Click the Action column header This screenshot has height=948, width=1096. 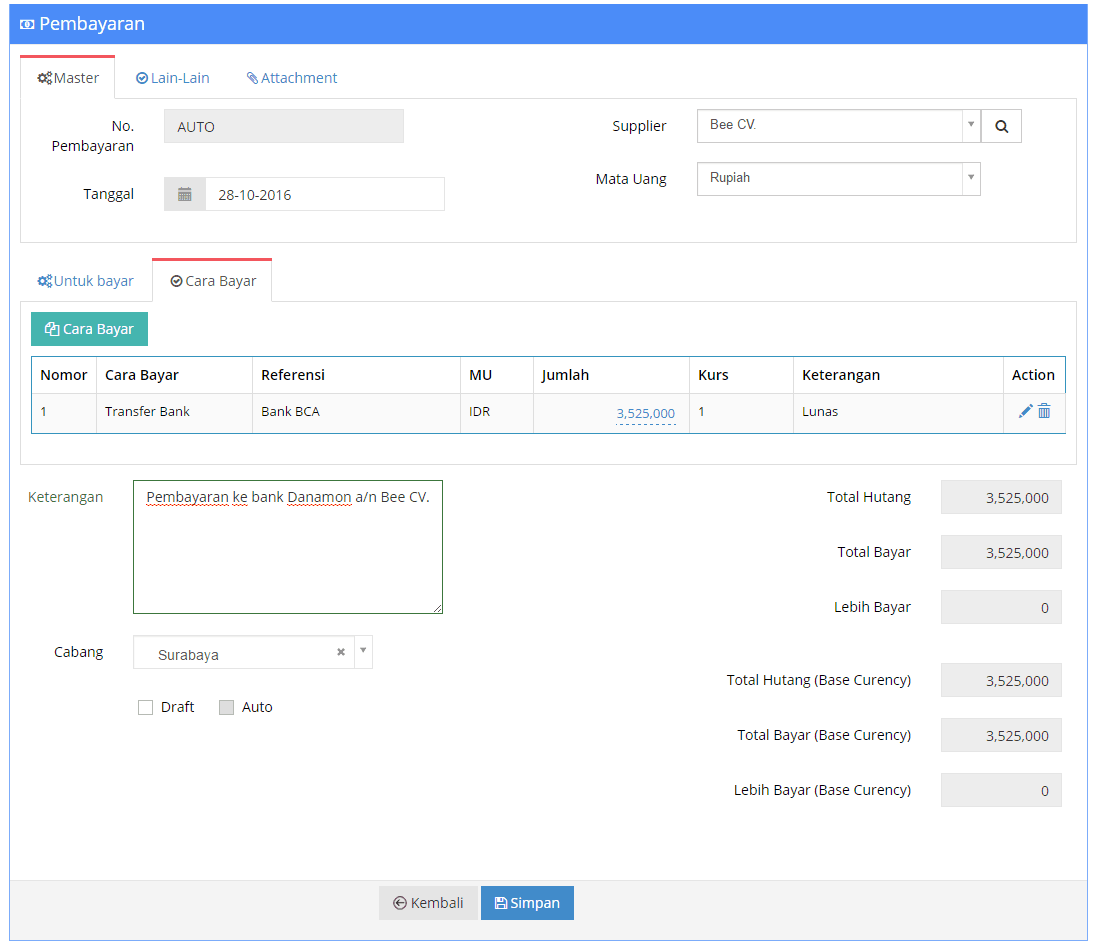click(x=1033, y=375)
